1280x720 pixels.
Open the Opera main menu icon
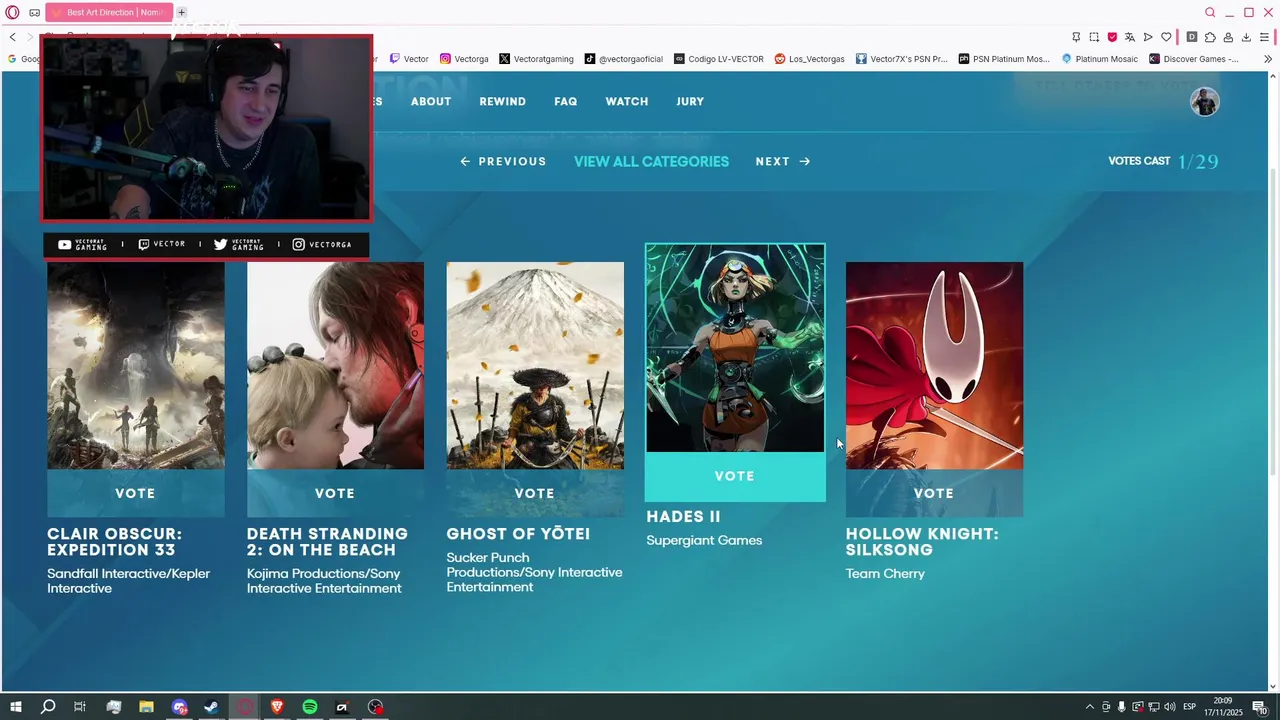point(12,13)
